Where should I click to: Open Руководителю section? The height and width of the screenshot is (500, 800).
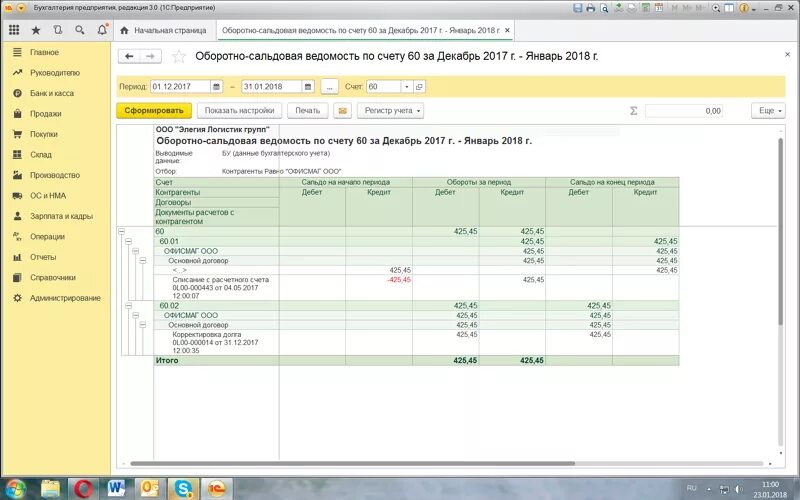[55, 73]
